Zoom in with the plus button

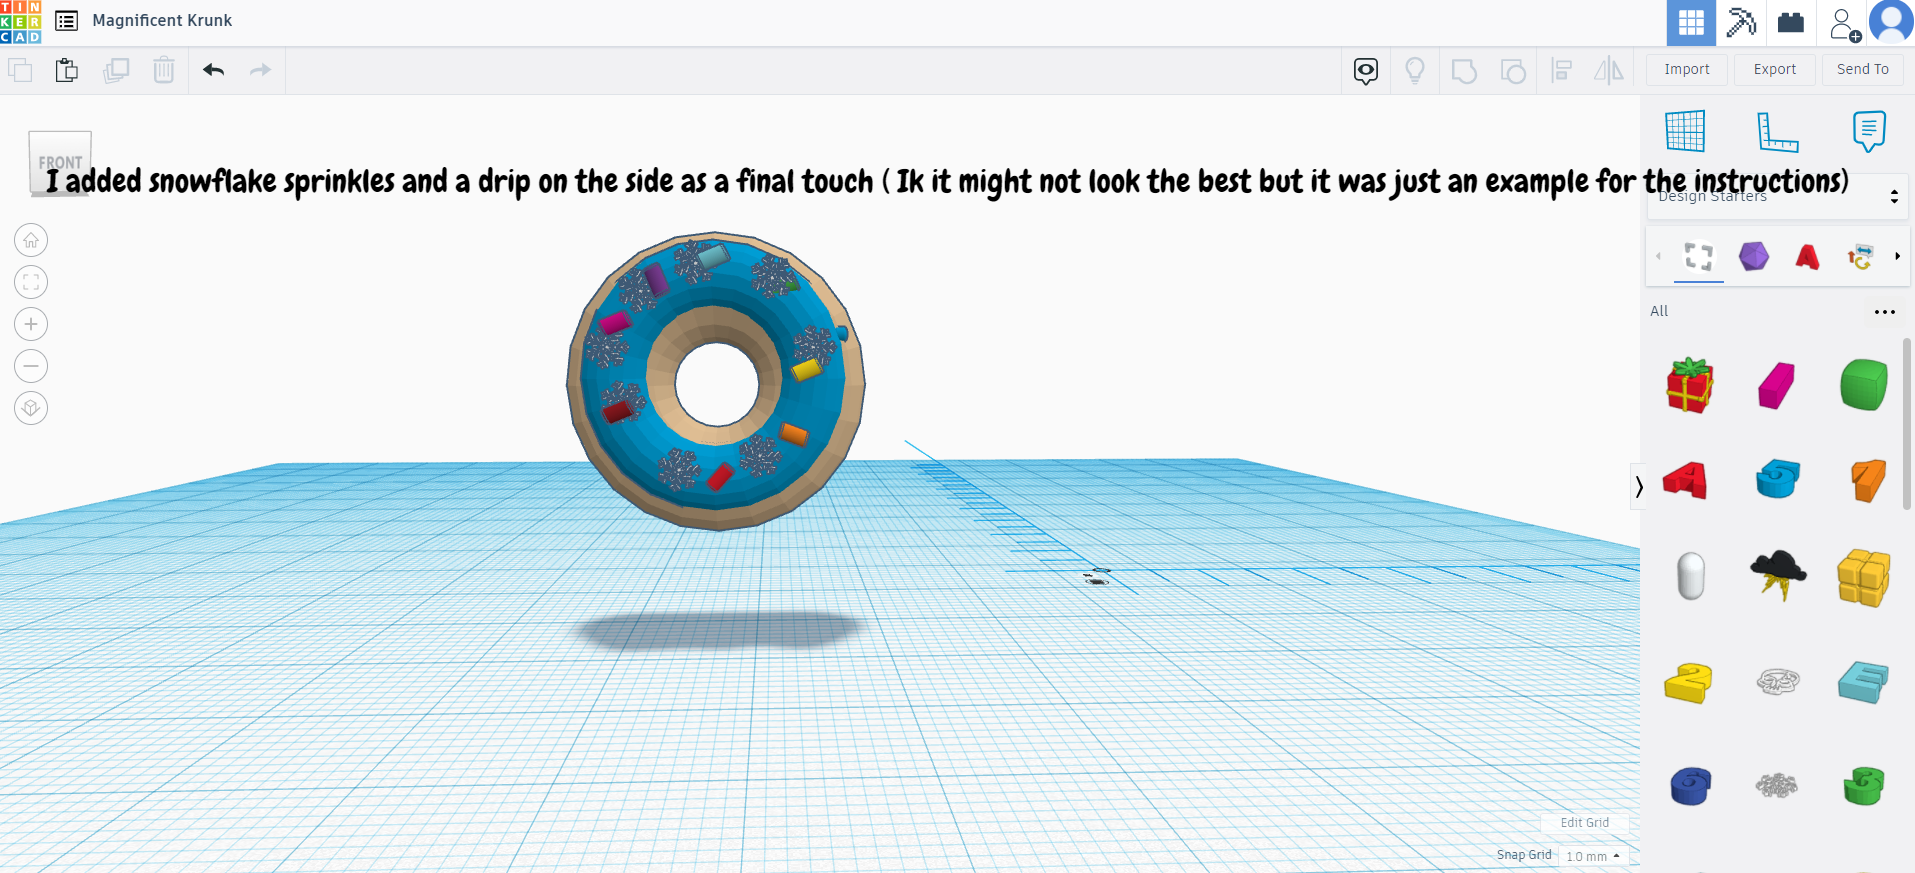31,324
